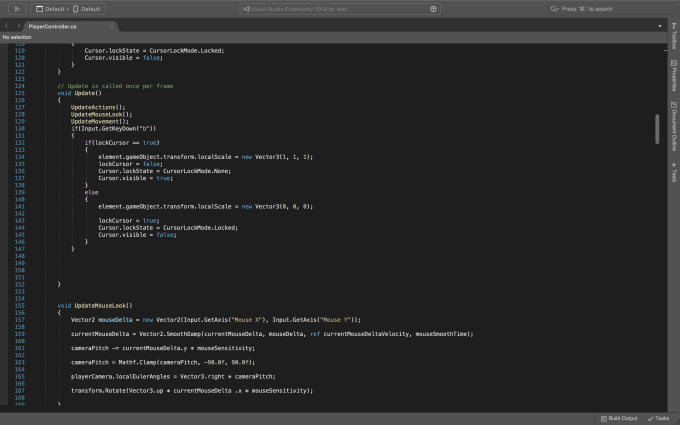Click the Run play button
680x425 pixels.
pyautogui.click(x=17, y=9)
